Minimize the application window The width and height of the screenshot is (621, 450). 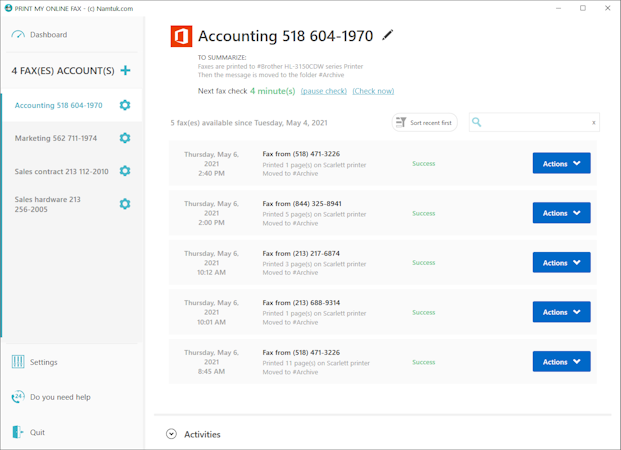pos(558,8)
